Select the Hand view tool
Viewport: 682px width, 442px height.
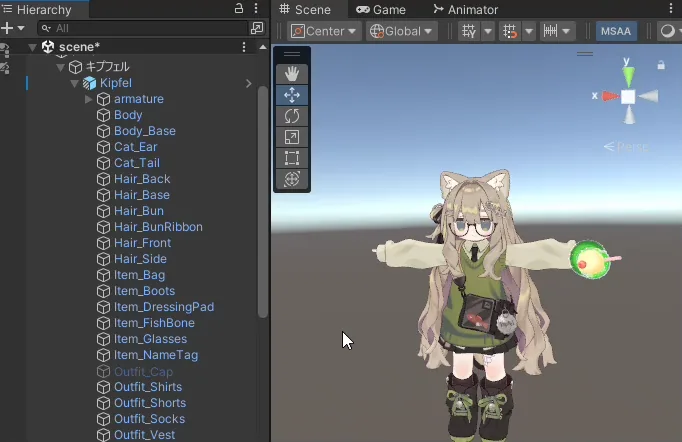[292, 74]
